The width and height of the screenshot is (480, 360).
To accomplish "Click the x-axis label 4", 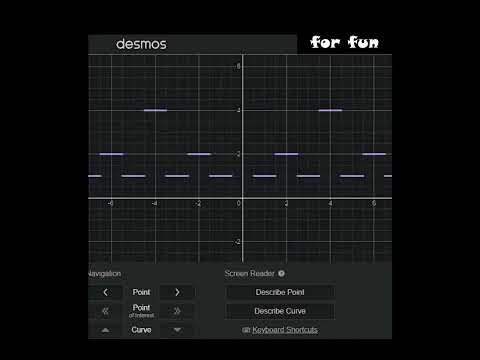I will [330, 204].
